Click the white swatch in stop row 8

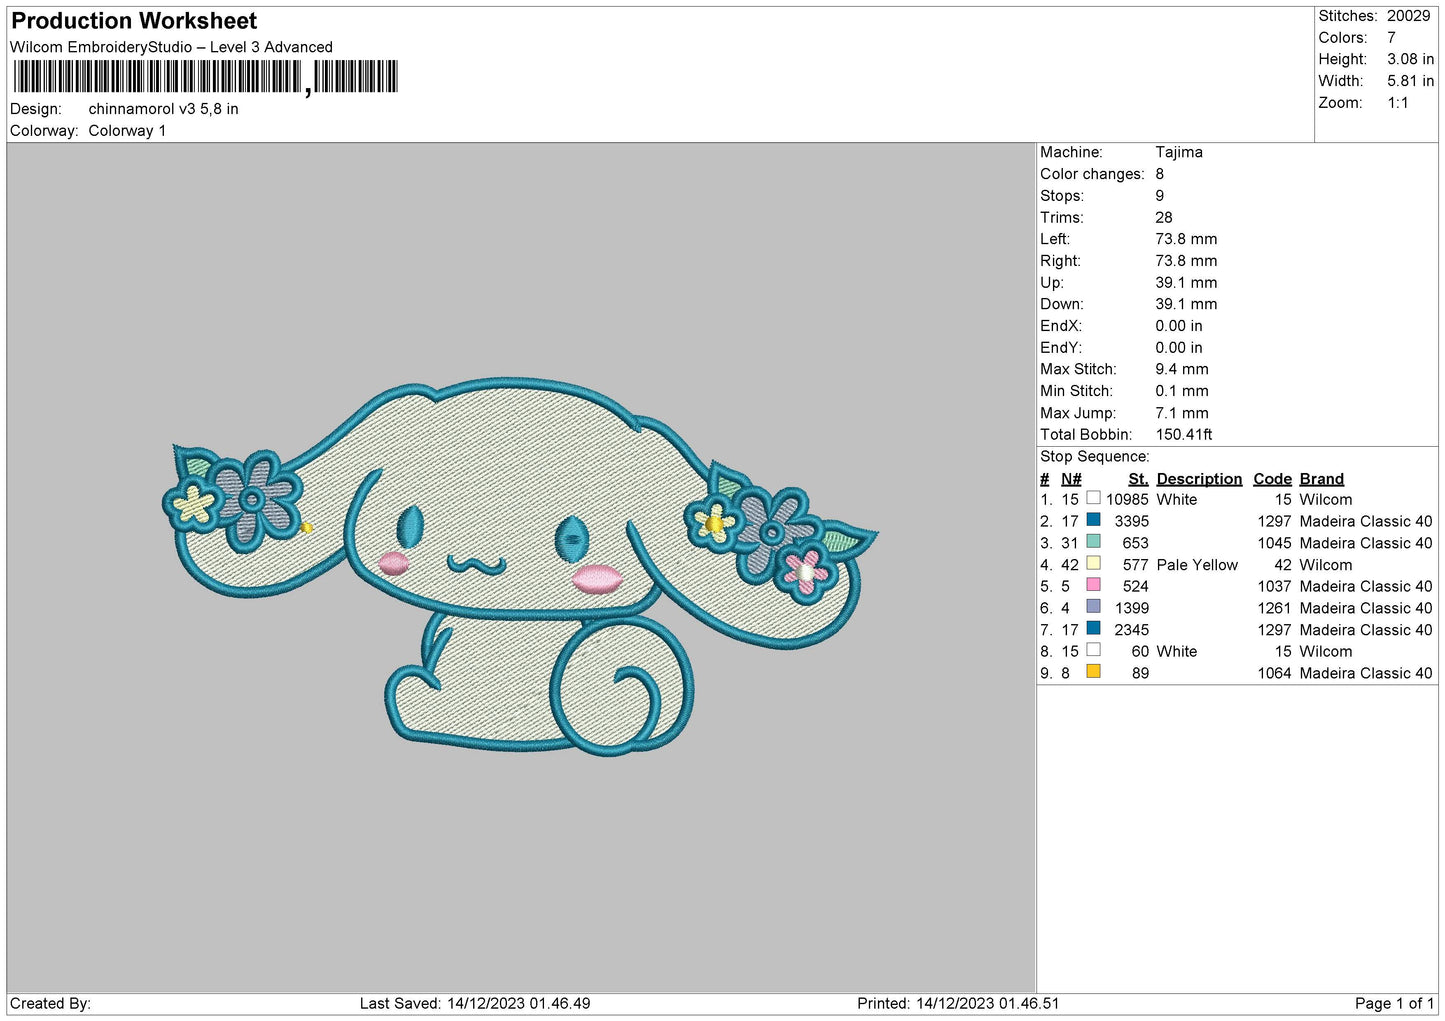pos(1093,650)
